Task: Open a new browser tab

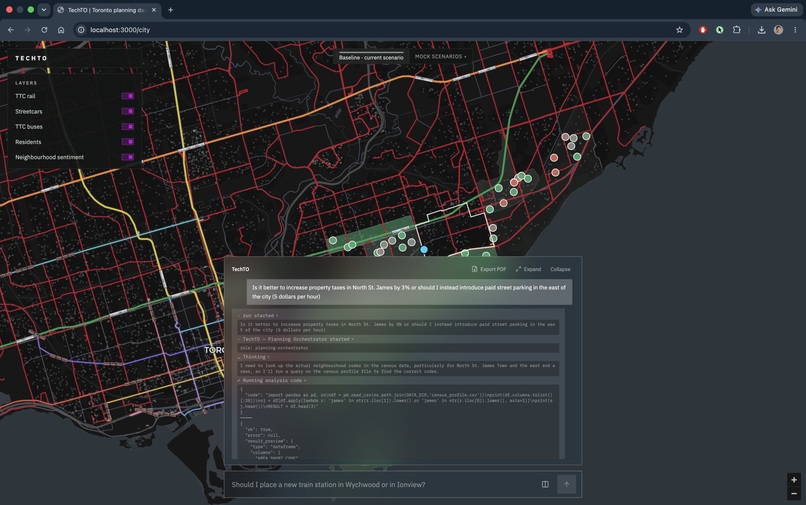Action: (x=171, y=10)
